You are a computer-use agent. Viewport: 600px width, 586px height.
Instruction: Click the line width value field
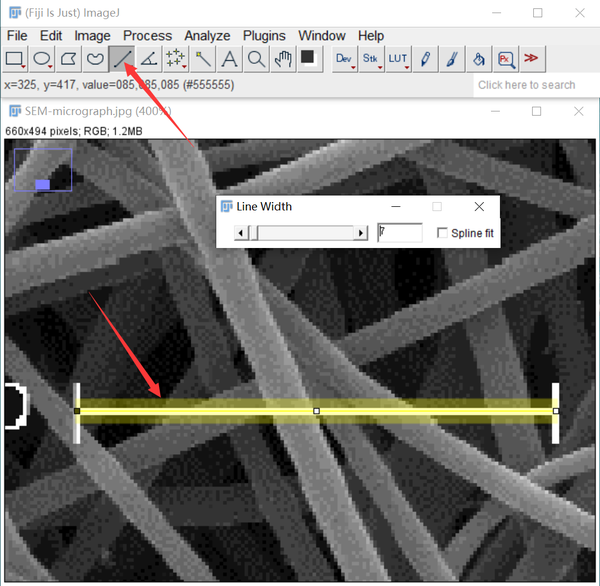point(400,233)
